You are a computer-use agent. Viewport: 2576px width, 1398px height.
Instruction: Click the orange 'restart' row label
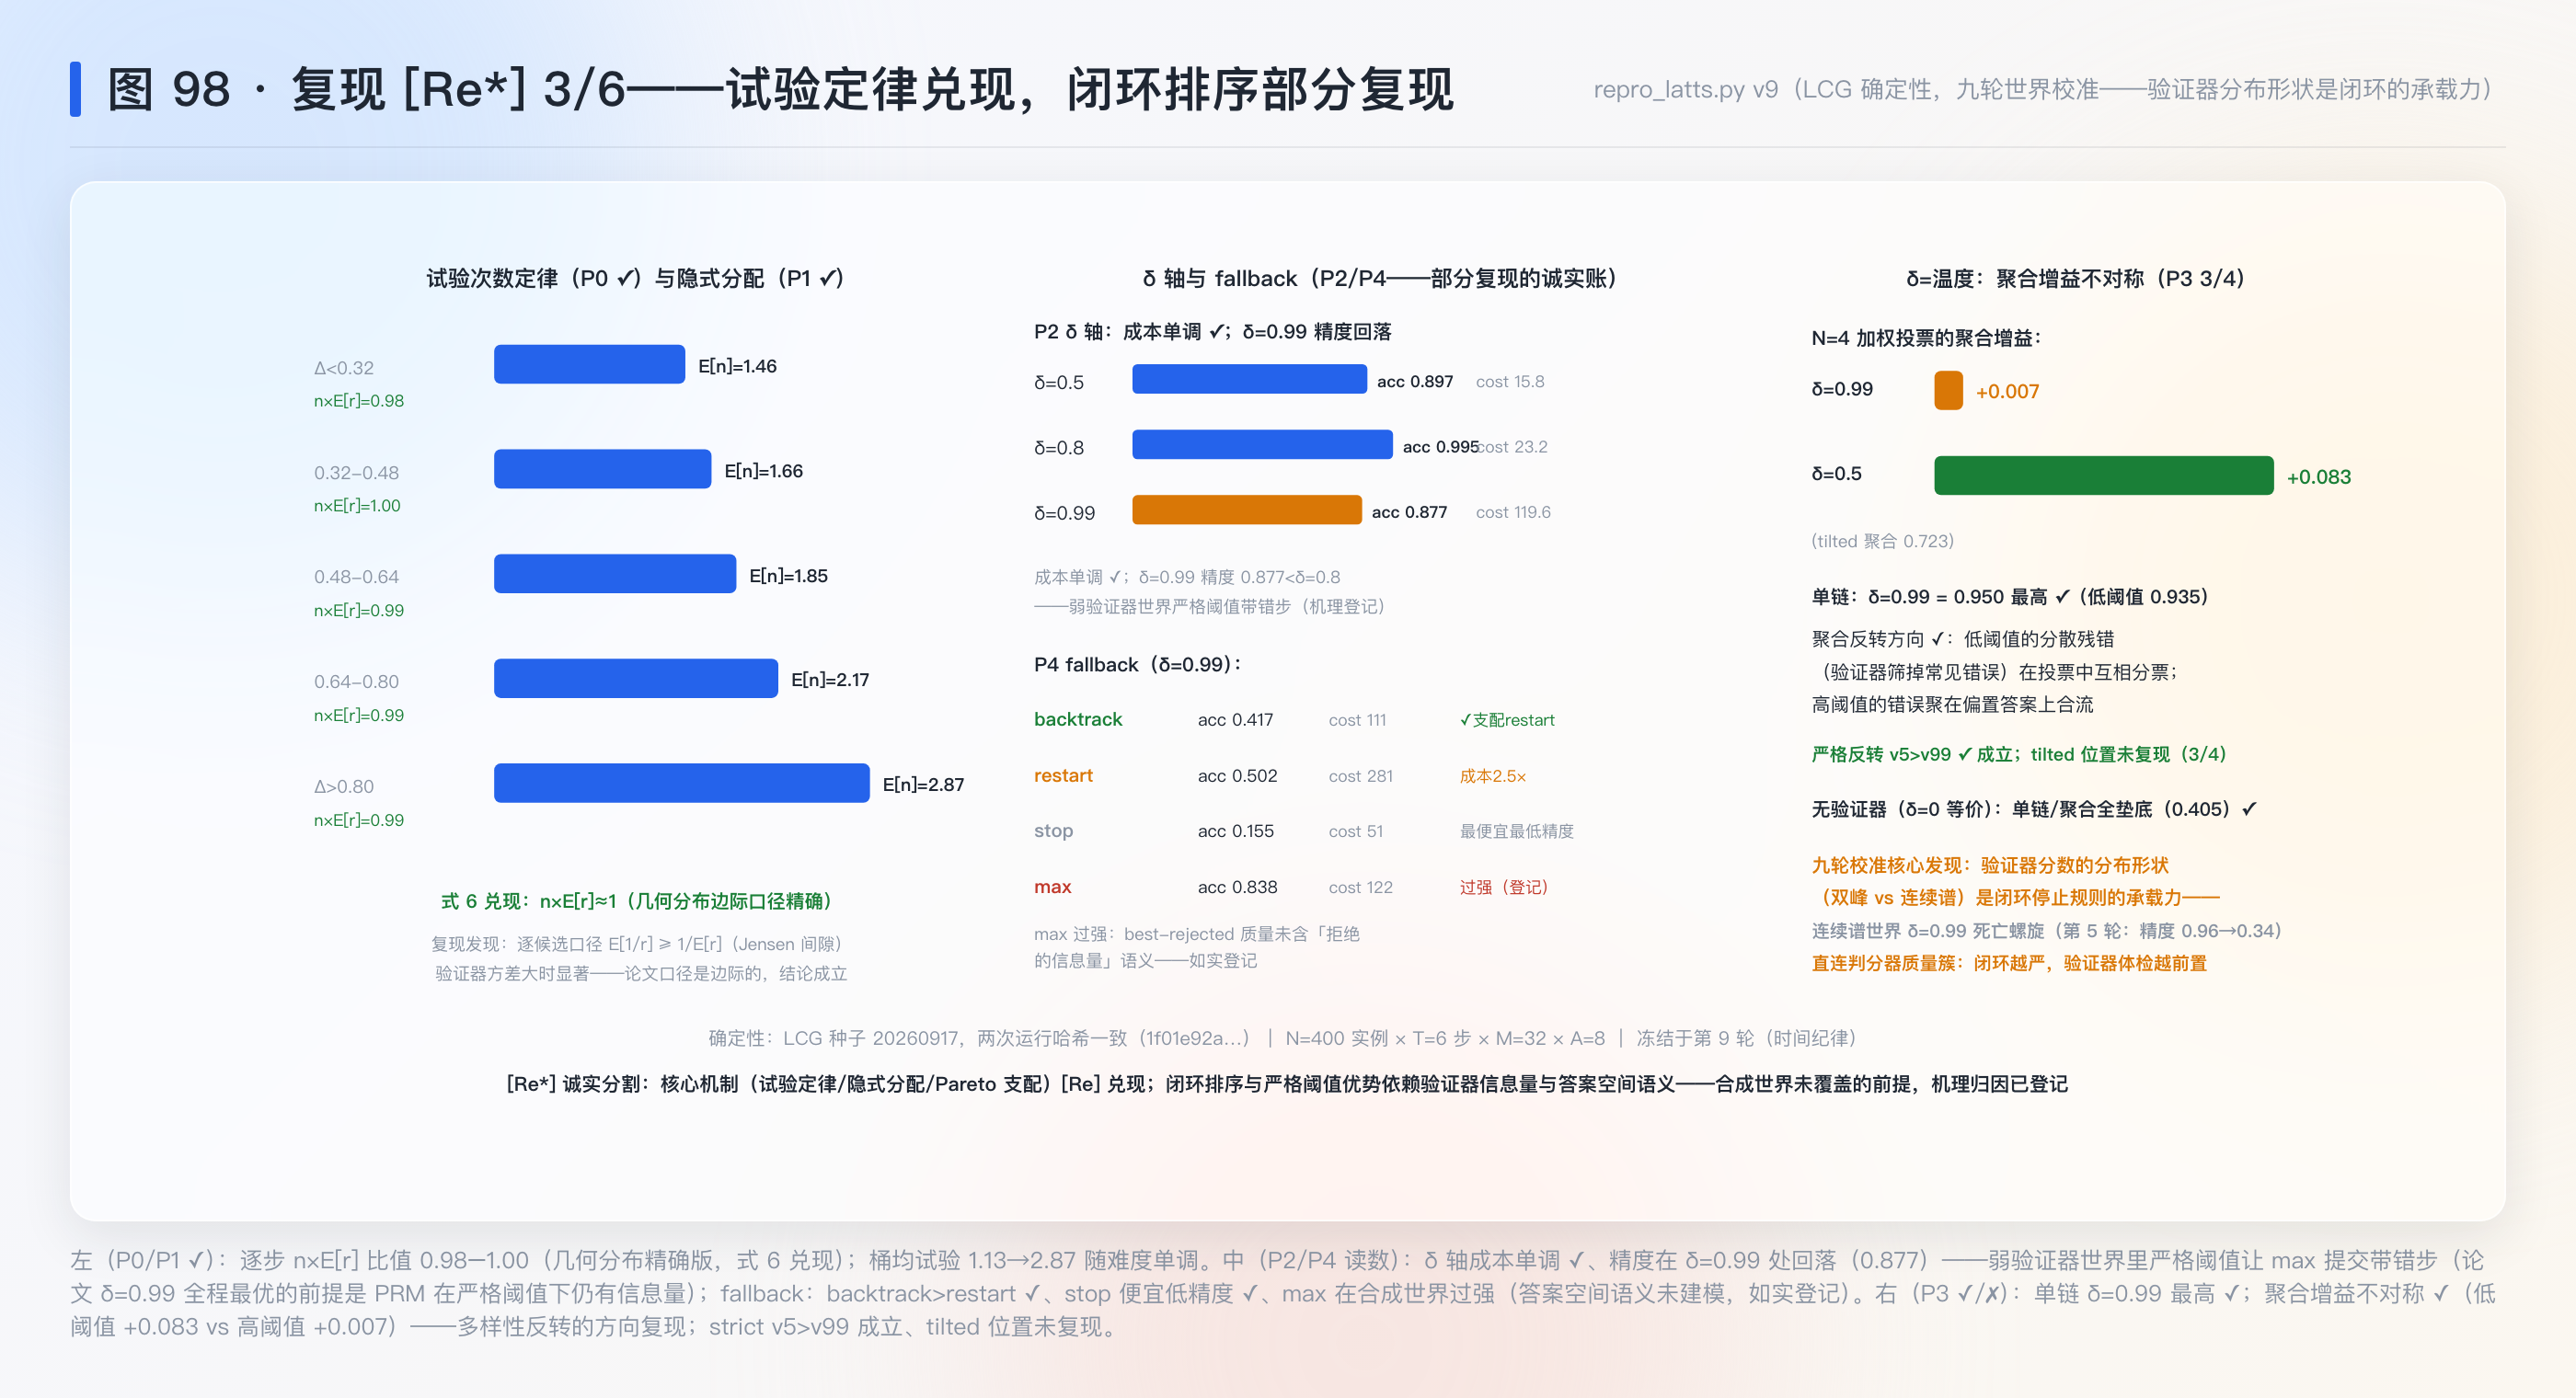point(1063,776)
